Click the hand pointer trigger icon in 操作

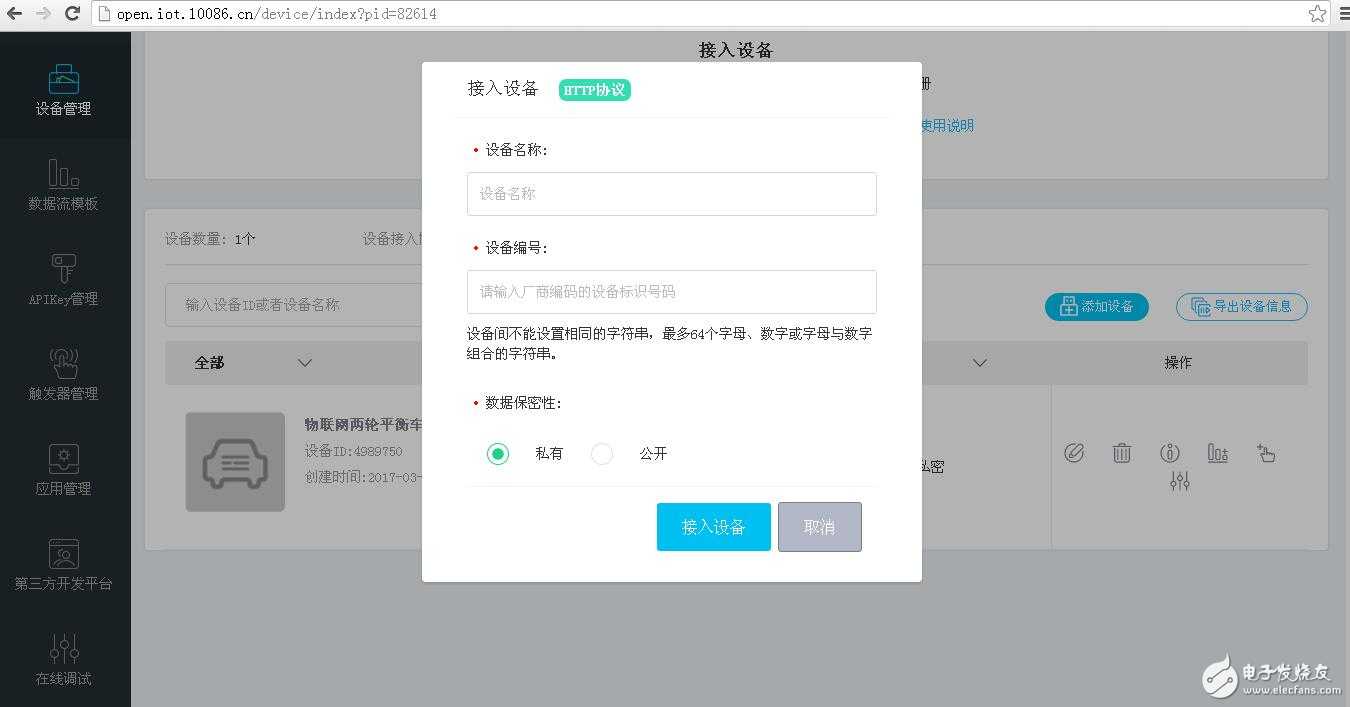[1266, 453]
